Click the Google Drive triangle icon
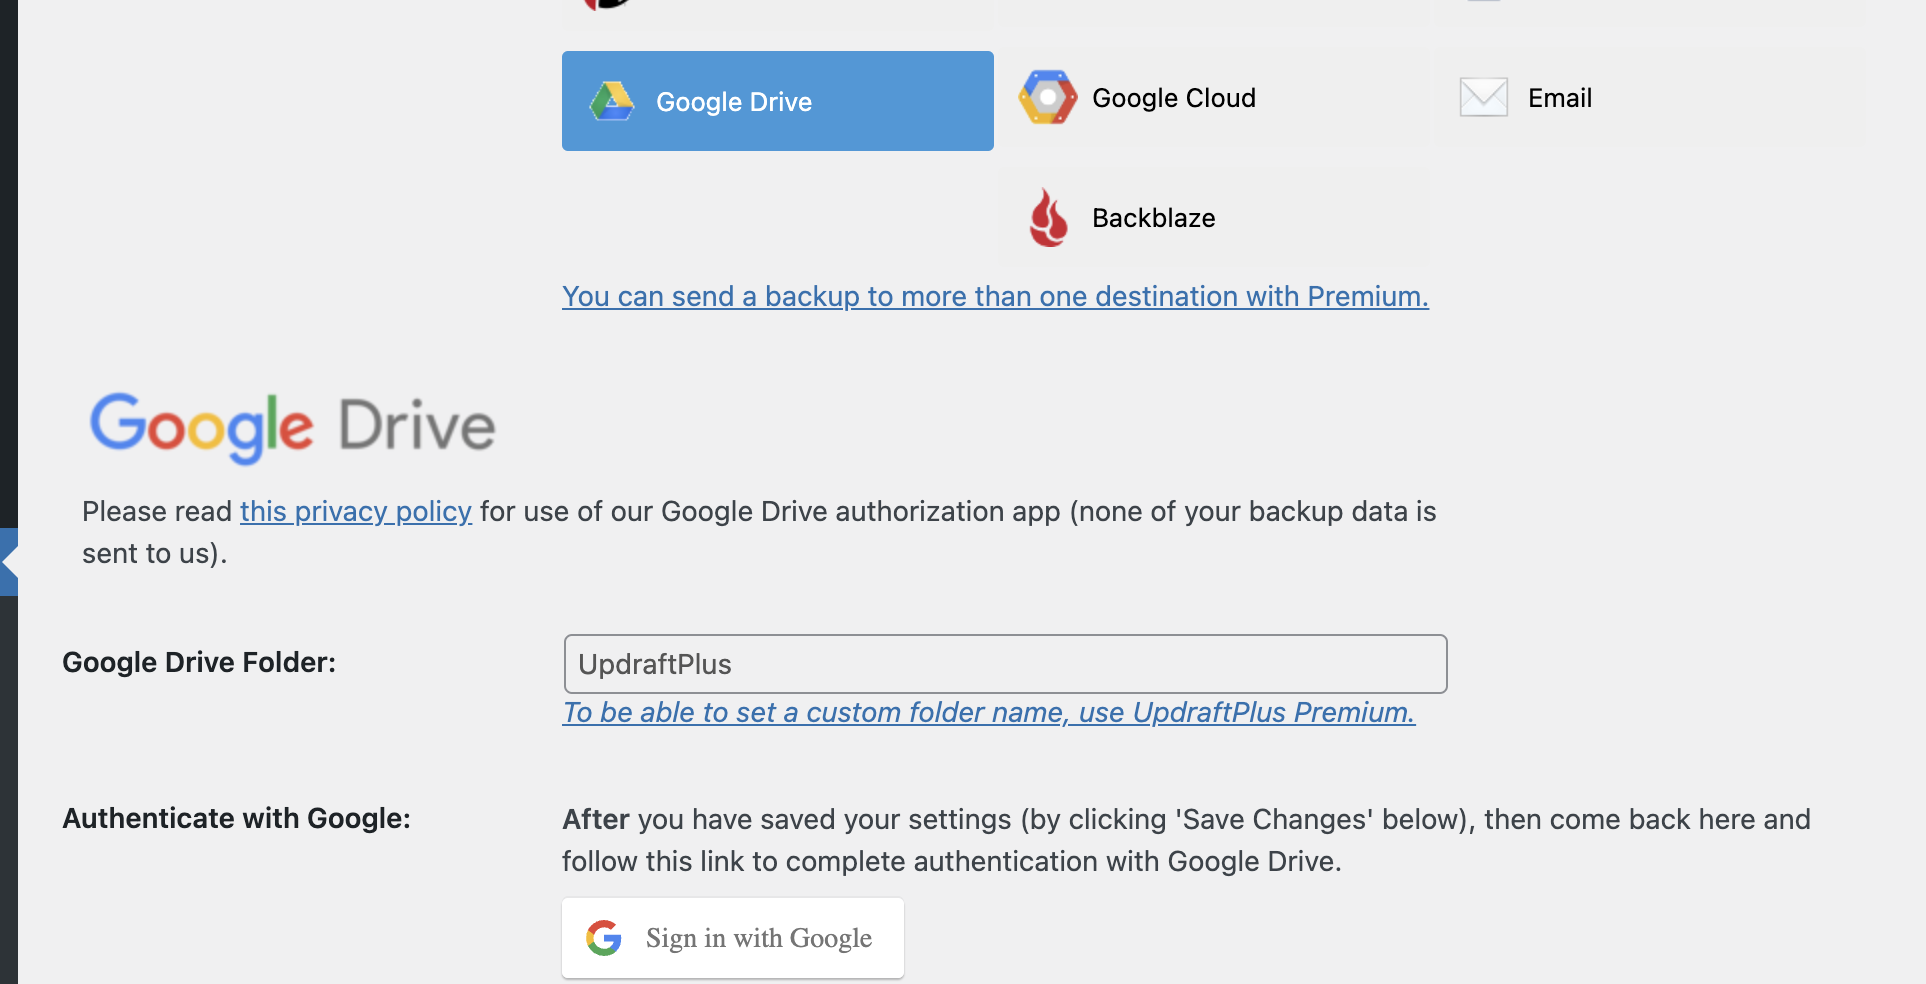Image resolution: width=1926 pixels, height=984 pixels. point(612,101)
